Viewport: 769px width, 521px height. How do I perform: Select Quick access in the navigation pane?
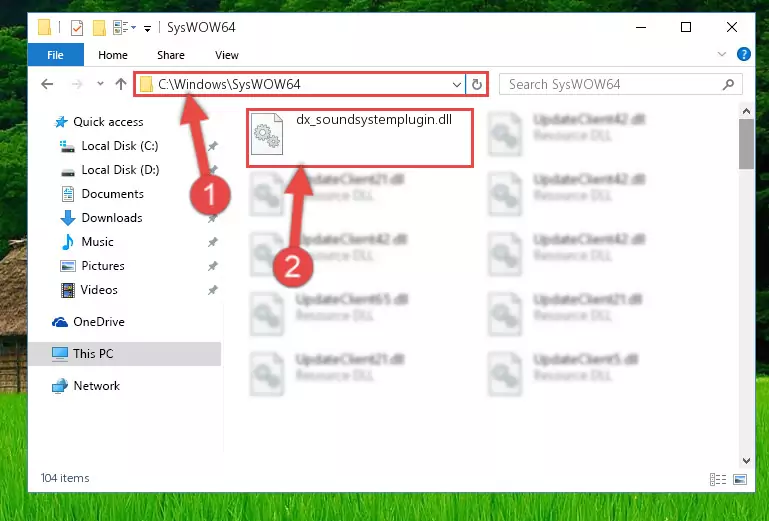[108, 122]
